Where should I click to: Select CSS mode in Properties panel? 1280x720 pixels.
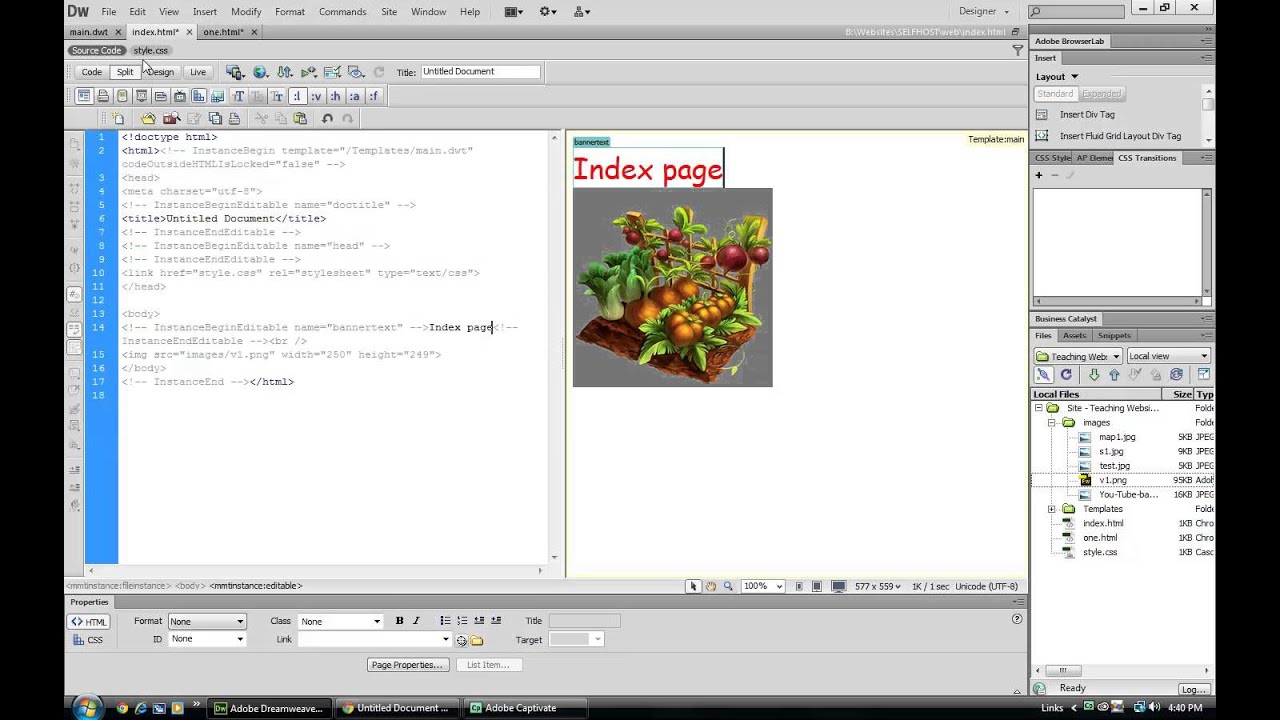[x=89, y=640]
